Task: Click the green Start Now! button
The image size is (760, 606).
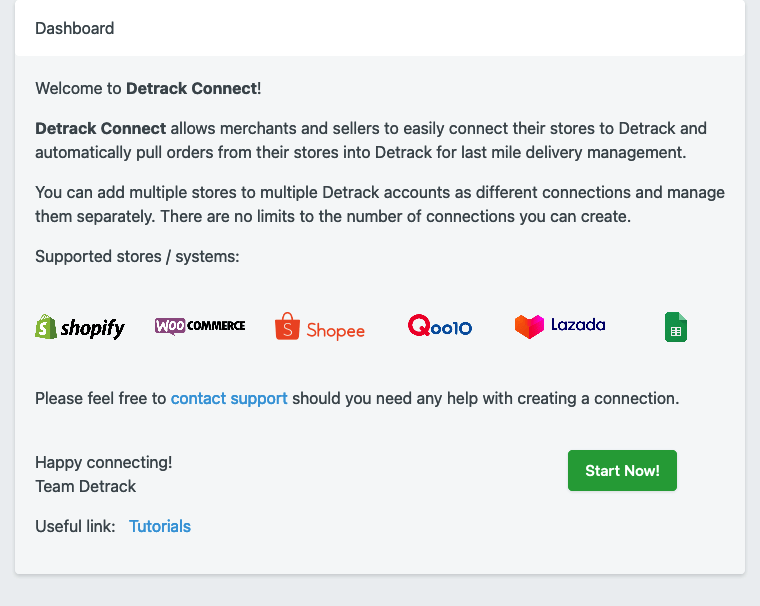Action: [x=622, y=470]
